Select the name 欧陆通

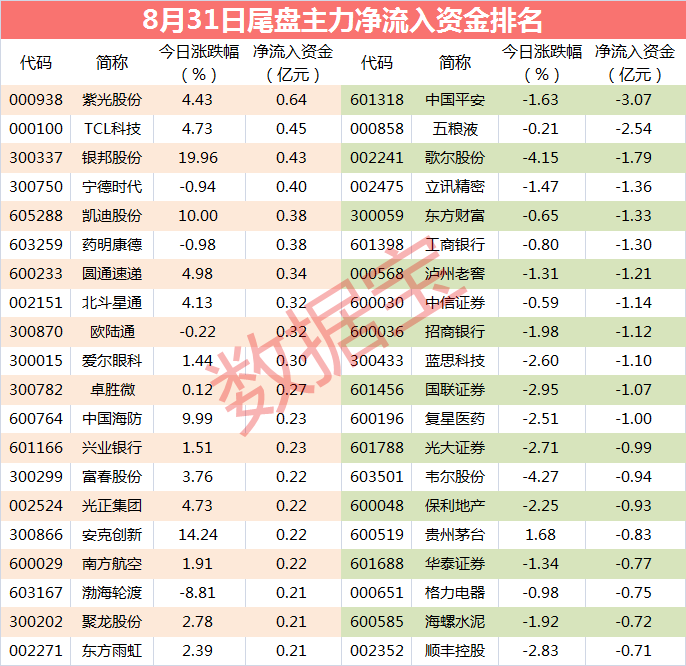pos(112,332)
